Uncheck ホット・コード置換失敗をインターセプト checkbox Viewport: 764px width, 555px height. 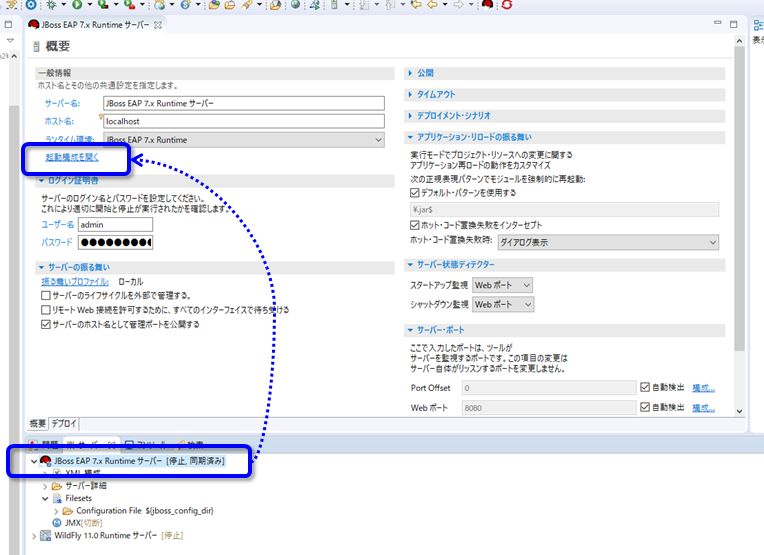click(x=415, y=225)
